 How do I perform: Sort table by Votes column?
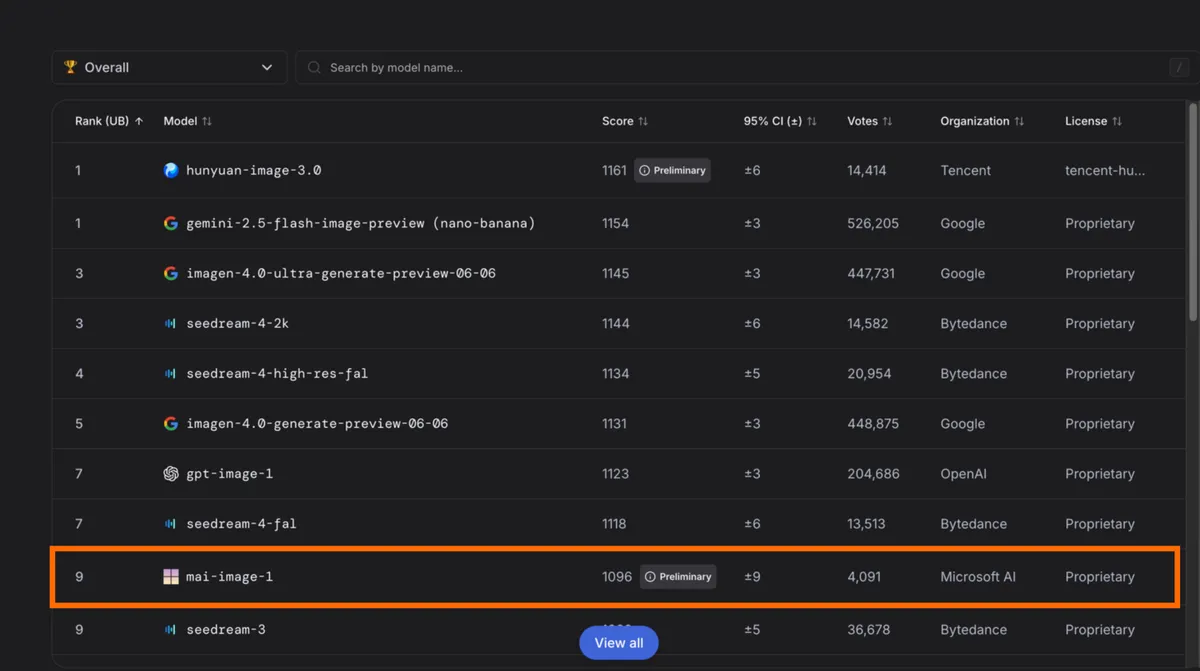(x=869, y=121)
